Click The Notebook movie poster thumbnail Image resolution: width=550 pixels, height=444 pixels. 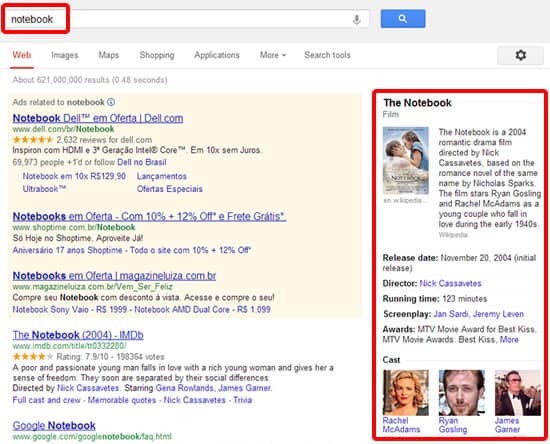pyautogui.click(x=406, y=161)
